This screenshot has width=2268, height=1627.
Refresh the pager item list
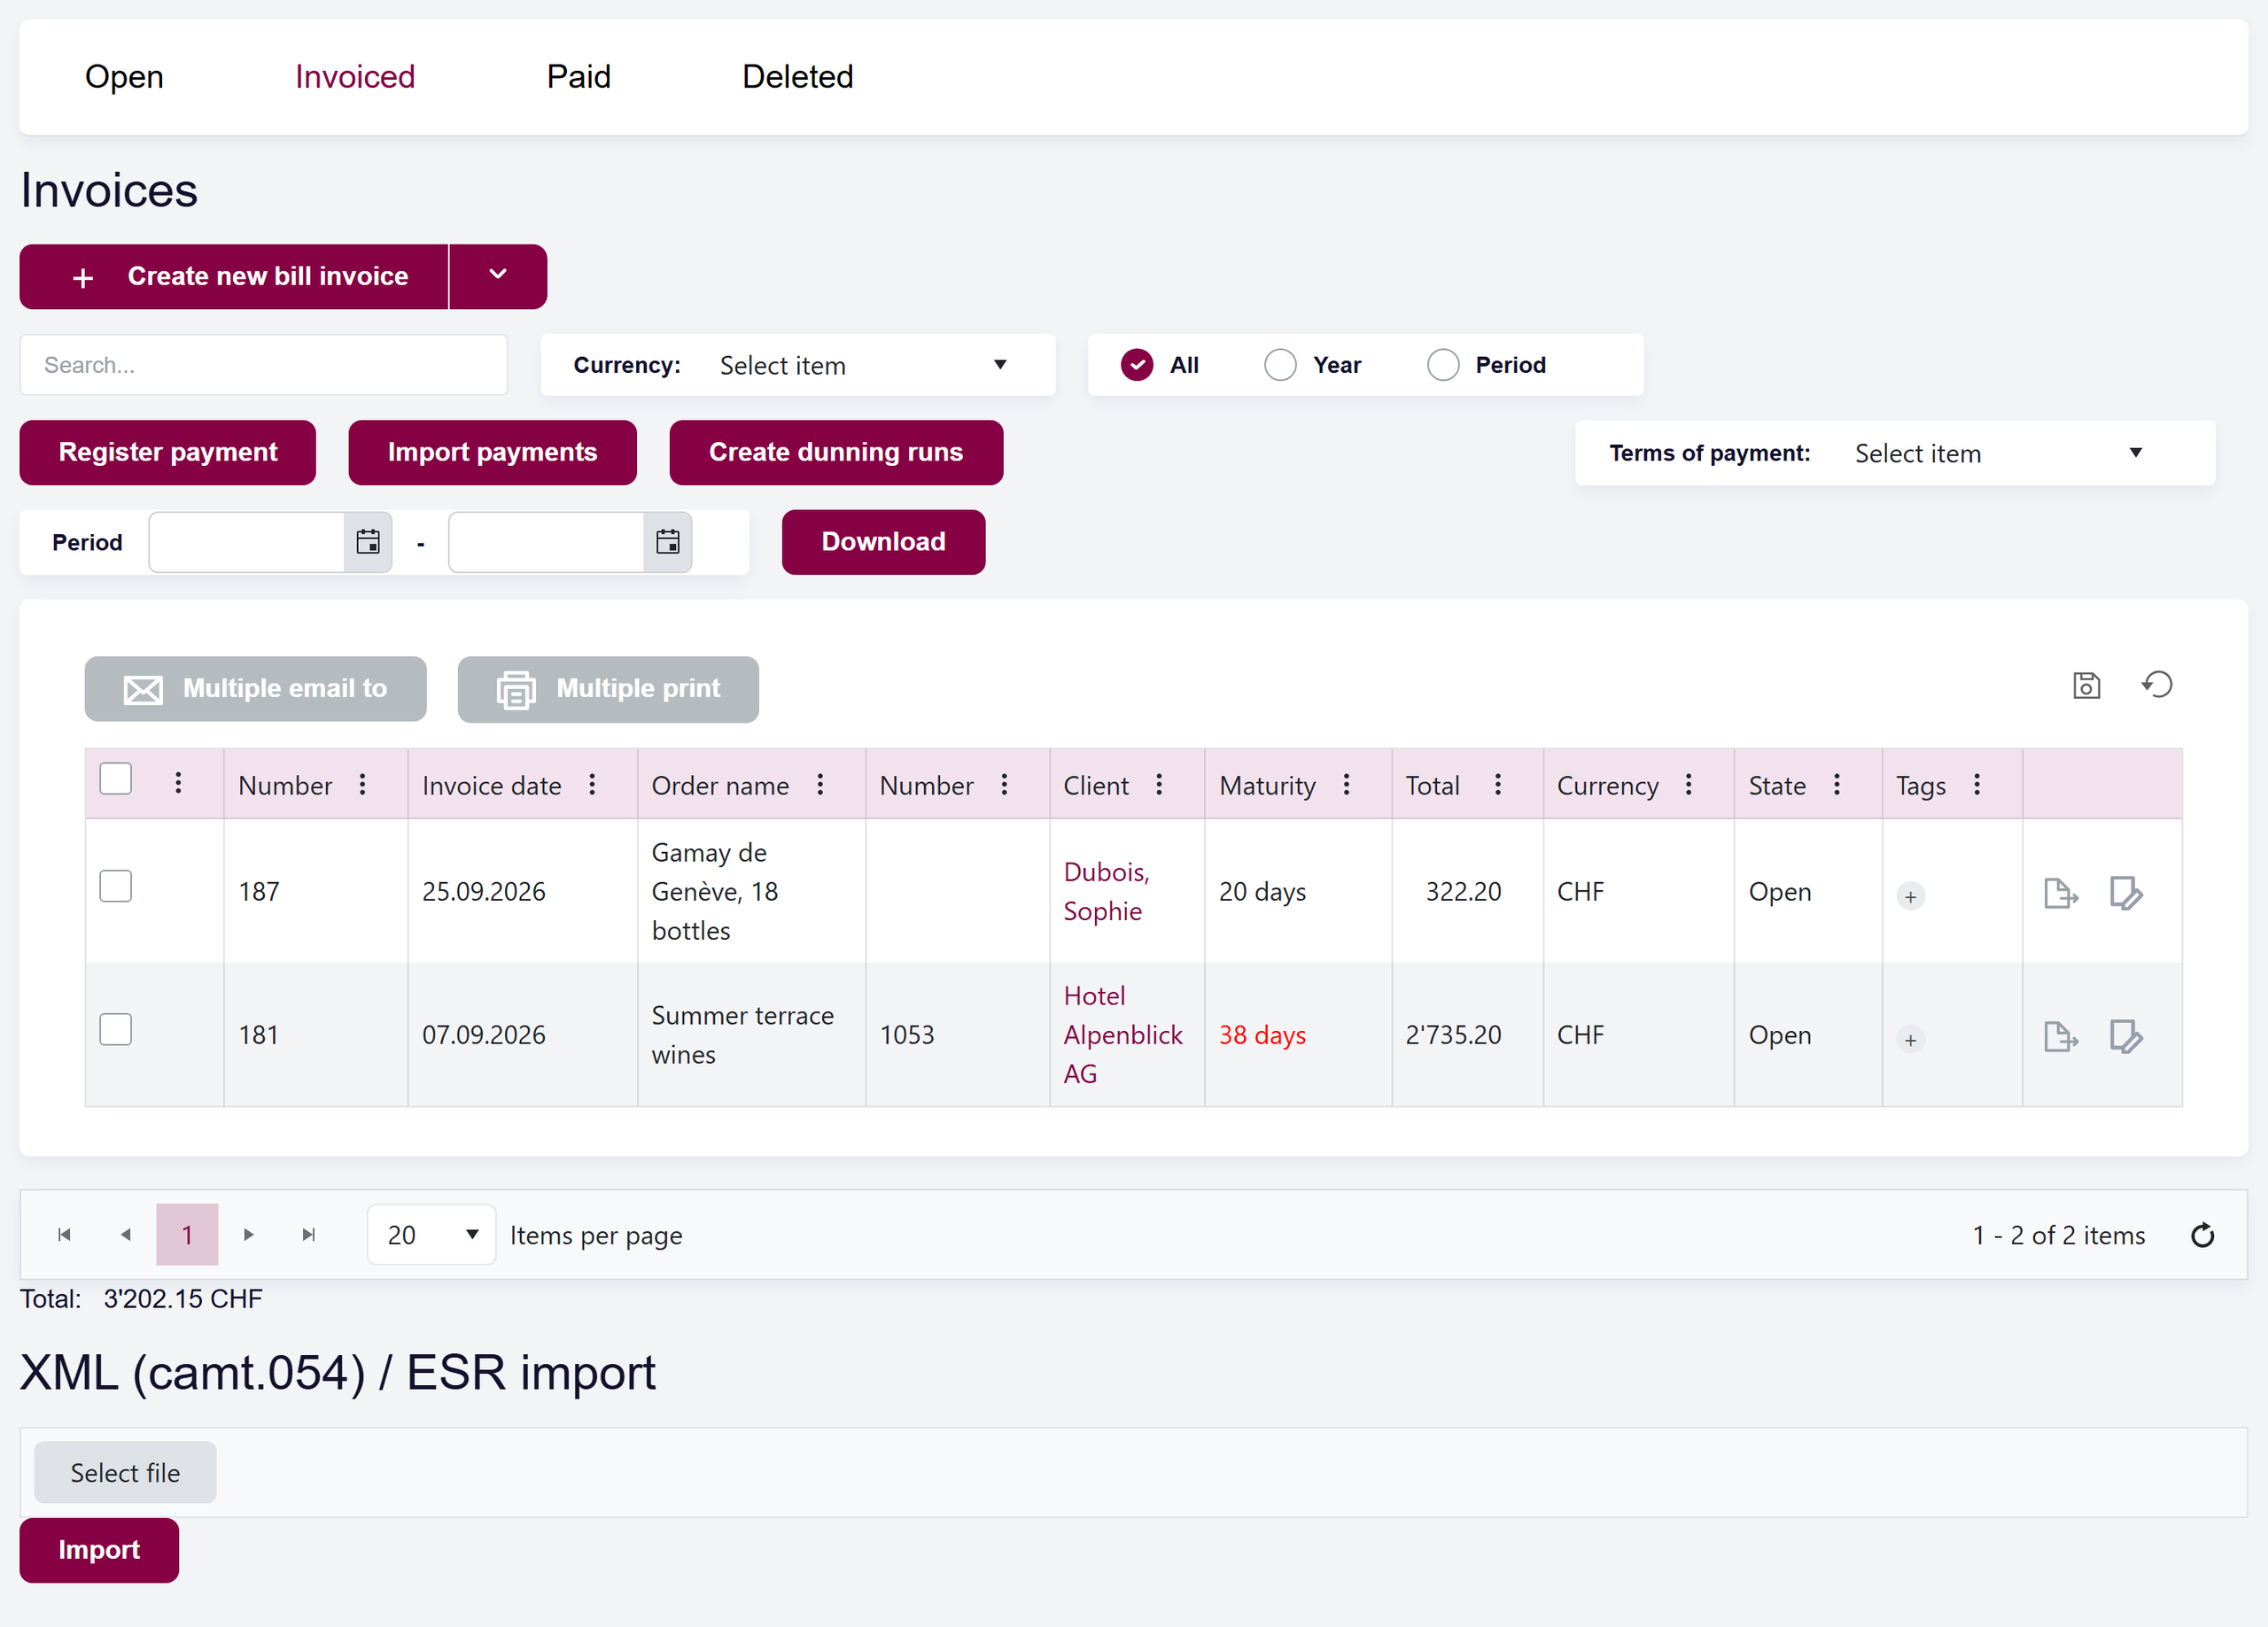pos(2202,1236)
